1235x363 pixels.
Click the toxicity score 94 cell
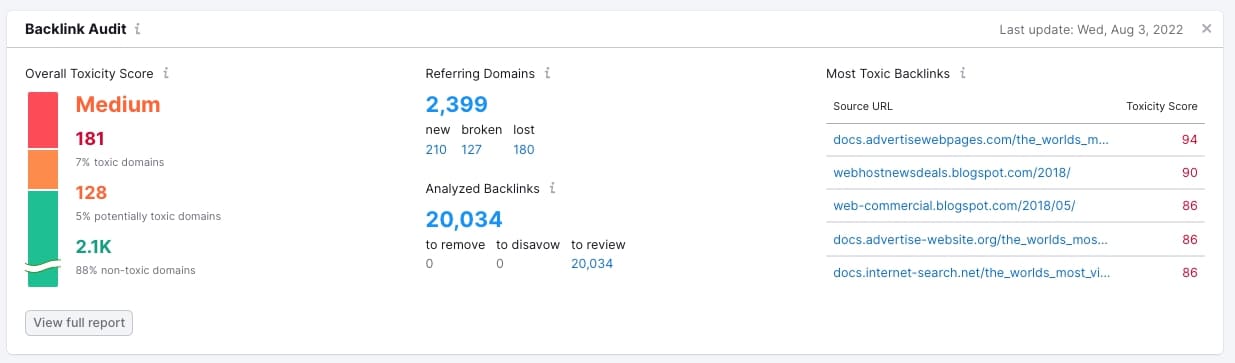[1189, 139]
